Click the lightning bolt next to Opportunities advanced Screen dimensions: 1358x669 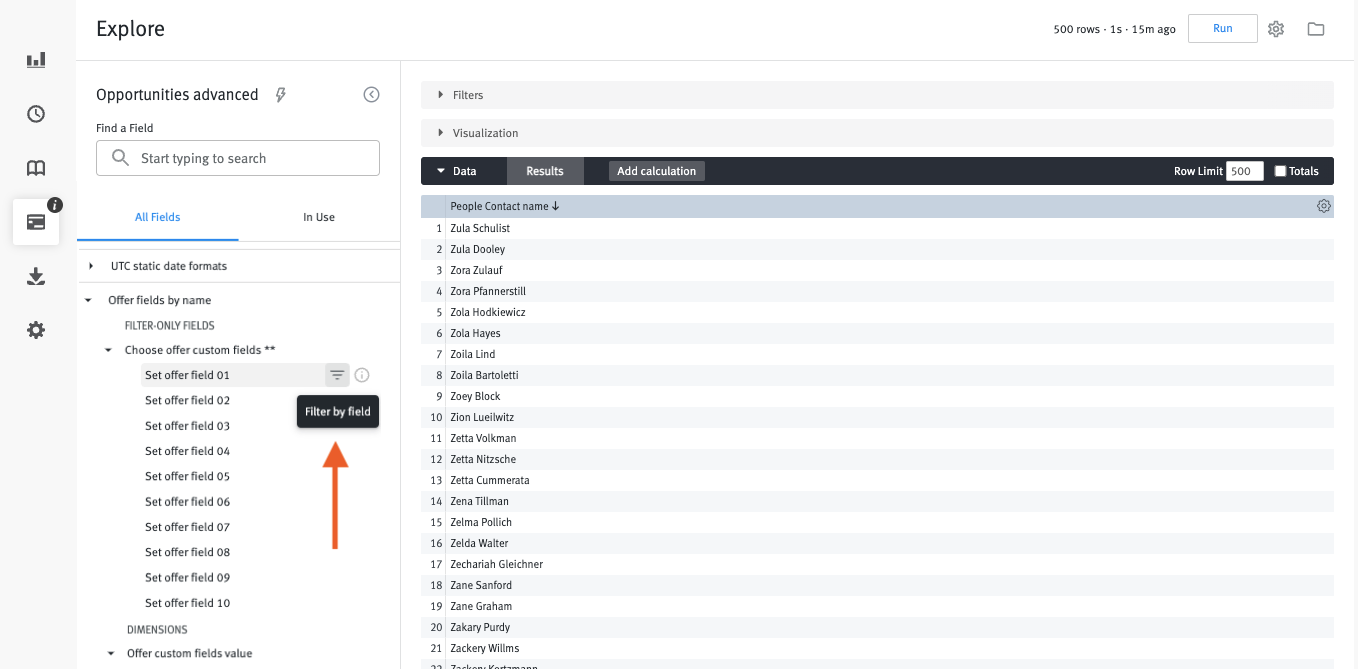(x=280, y=94)
